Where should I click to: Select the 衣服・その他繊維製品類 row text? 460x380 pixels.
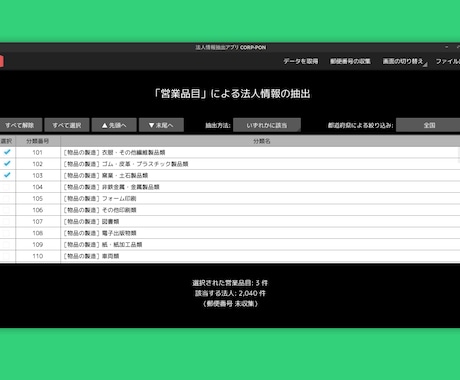point(133,152)
